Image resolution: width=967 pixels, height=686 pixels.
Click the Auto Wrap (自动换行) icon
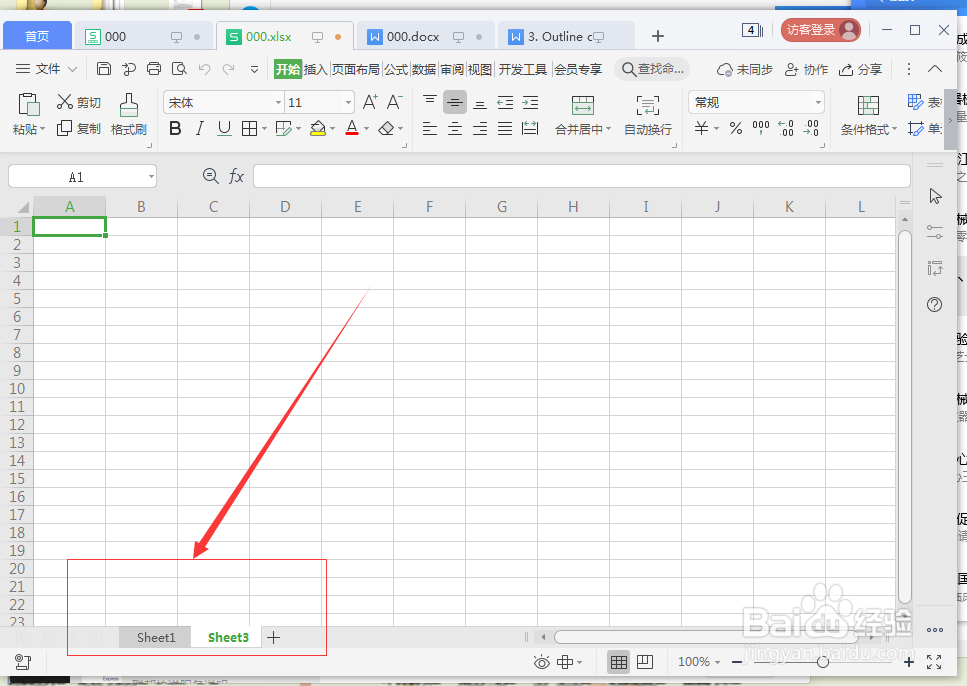point(648,105)
